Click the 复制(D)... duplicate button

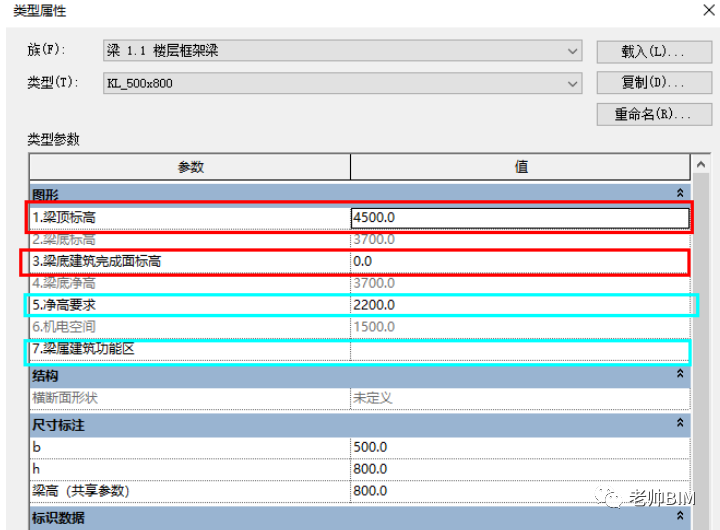click(x=654, y=83)
